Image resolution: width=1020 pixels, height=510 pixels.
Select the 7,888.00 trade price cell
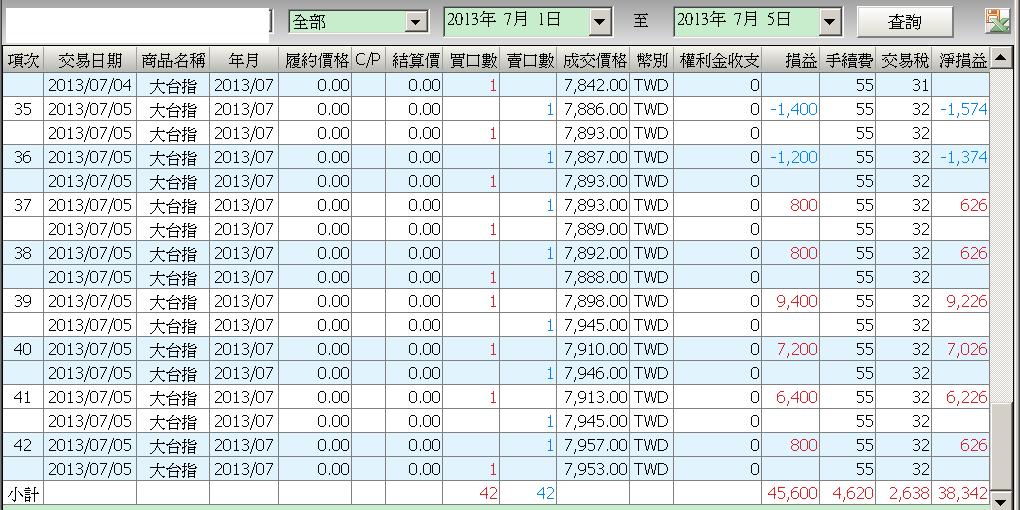[x=593, y=277]
